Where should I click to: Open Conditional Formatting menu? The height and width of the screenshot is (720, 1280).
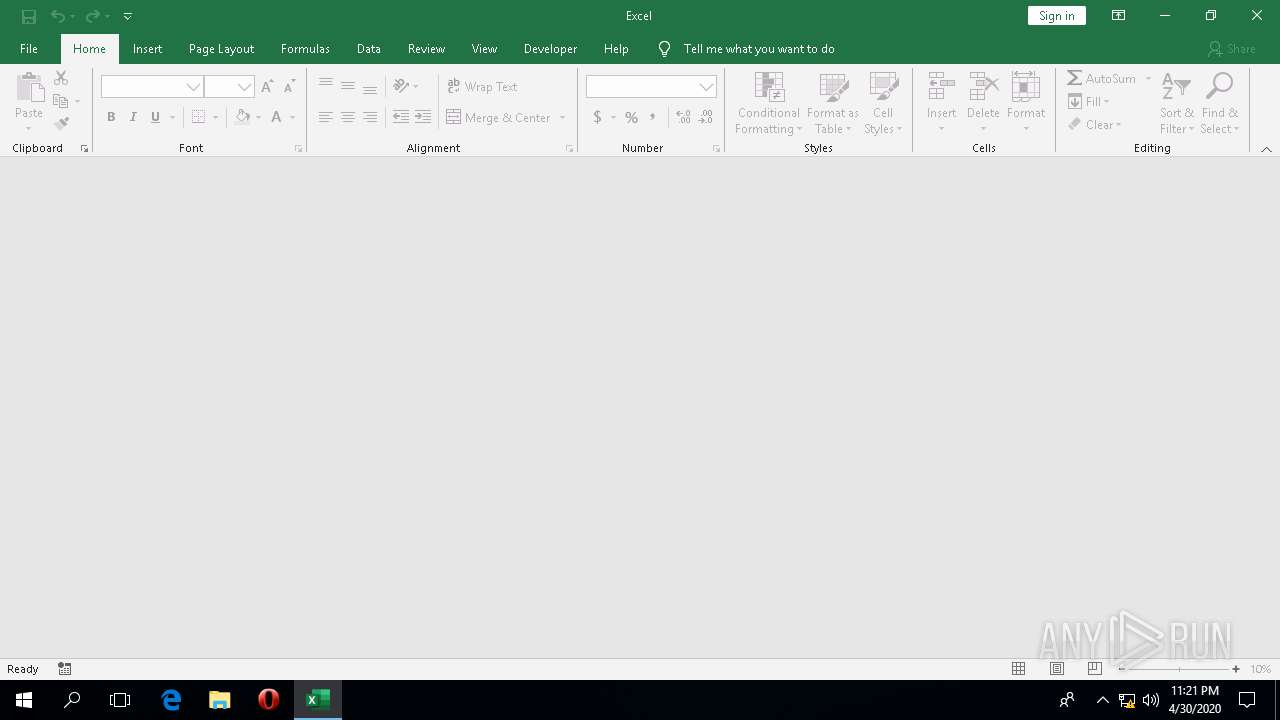tap(768, 103)
